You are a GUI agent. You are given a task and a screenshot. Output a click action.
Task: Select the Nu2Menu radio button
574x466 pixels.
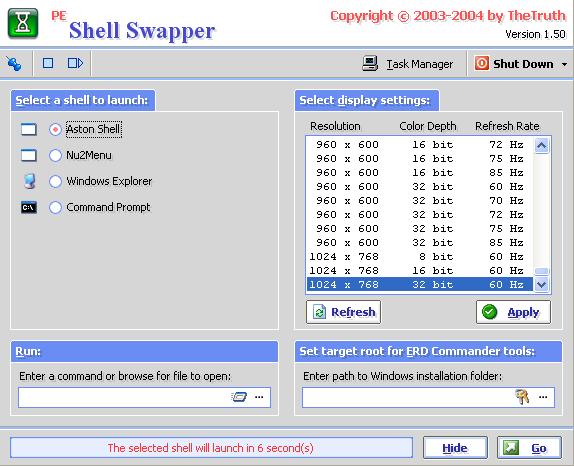(55, 156)
